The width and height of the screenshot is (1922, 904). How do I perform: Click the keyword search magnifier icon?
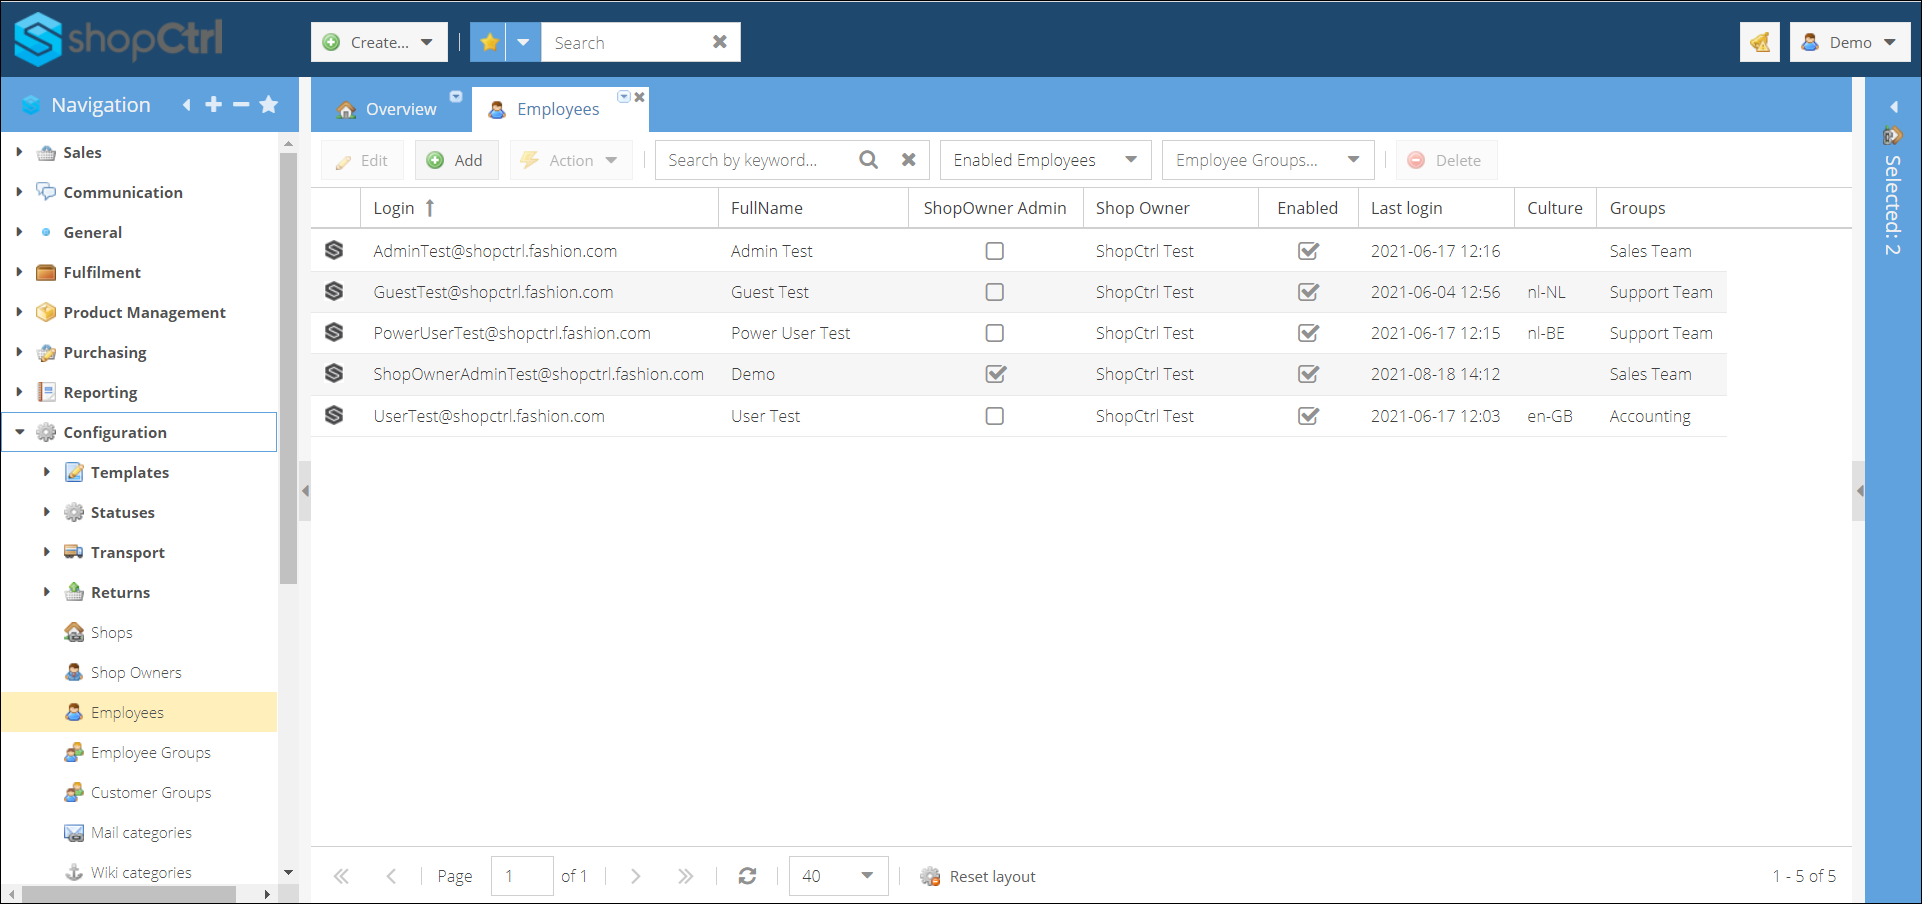(869, 160)
